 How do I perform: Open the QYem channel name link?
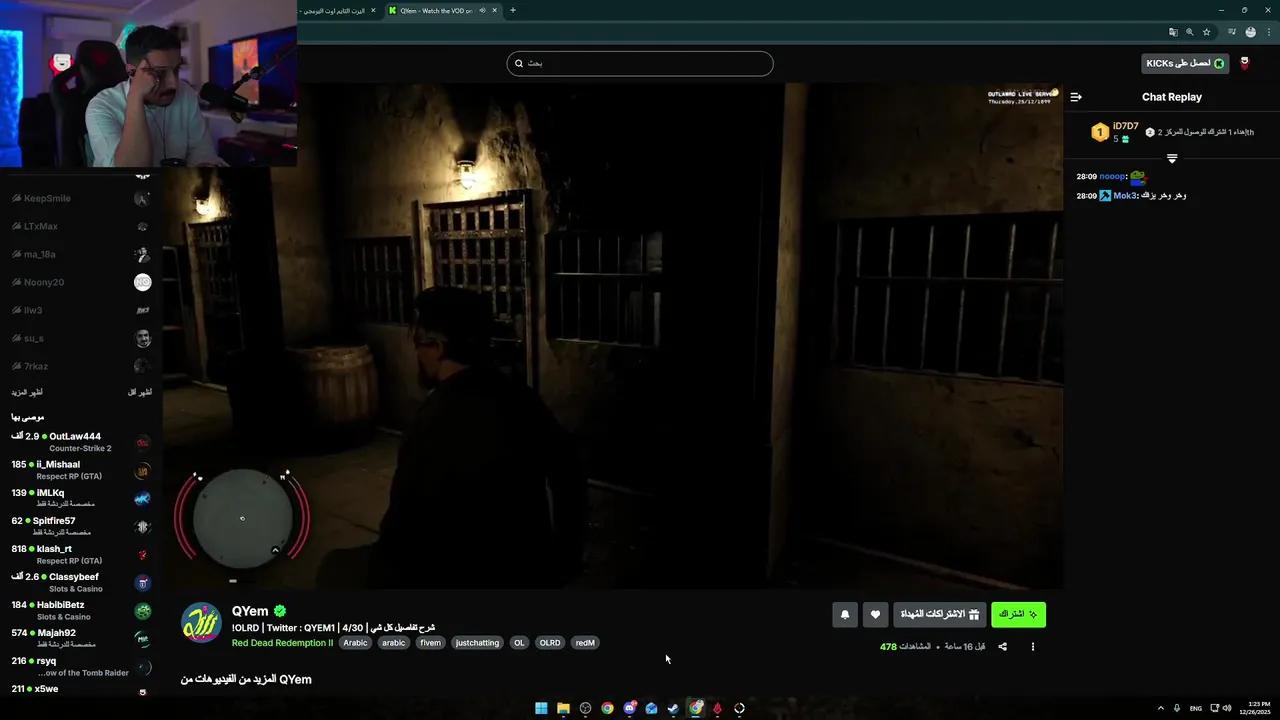(x=250, y=611)
